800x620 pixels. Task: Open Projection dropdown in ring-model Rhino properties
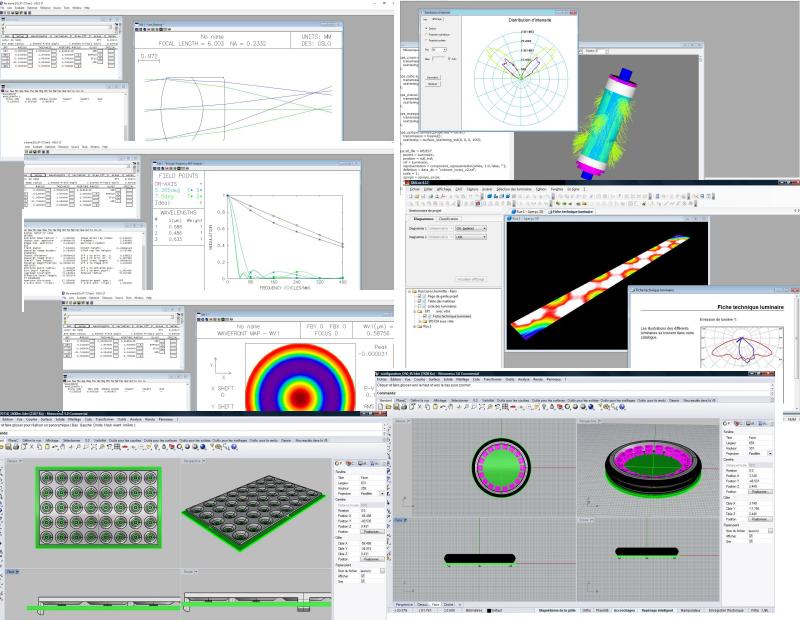pos(770,454)
